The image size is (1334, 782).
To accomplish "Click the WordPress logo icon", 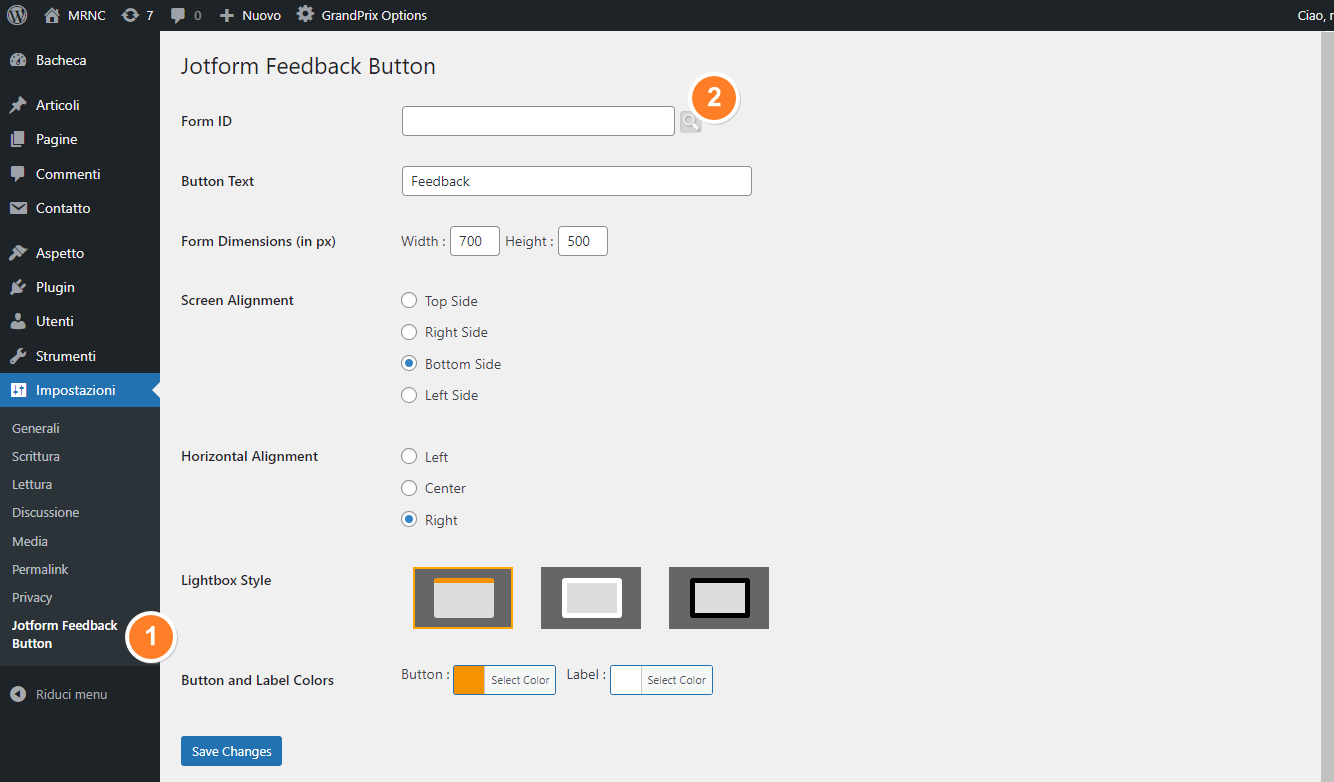I will pyautogui.click(x=17, y=15).
